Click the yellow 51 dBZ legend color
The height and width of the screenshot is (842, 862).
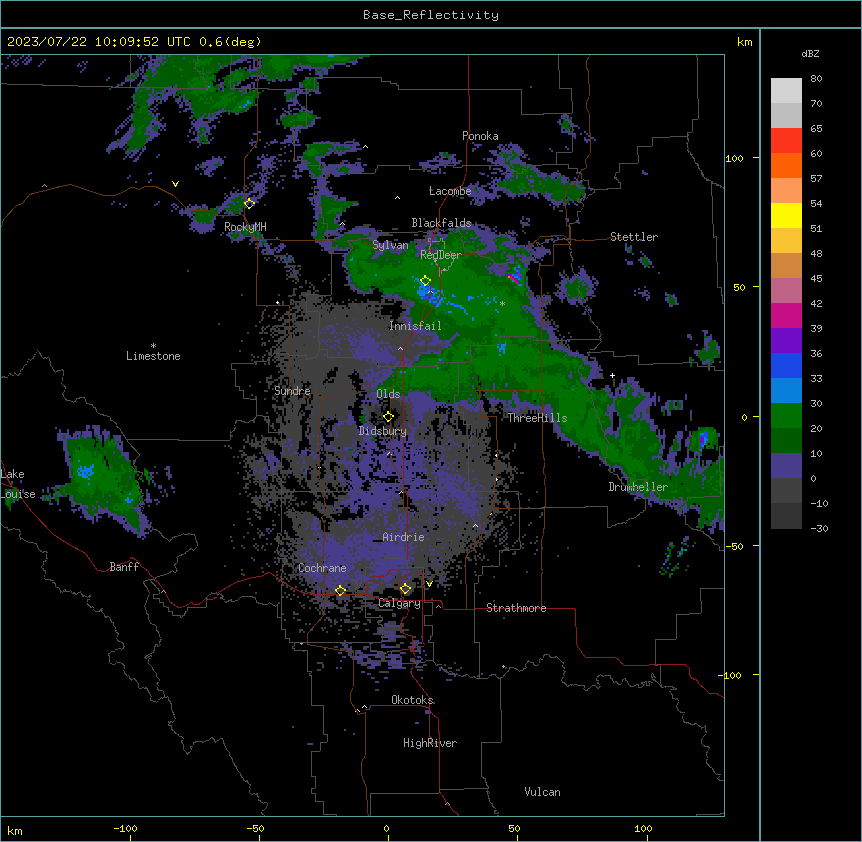[786, 215]
